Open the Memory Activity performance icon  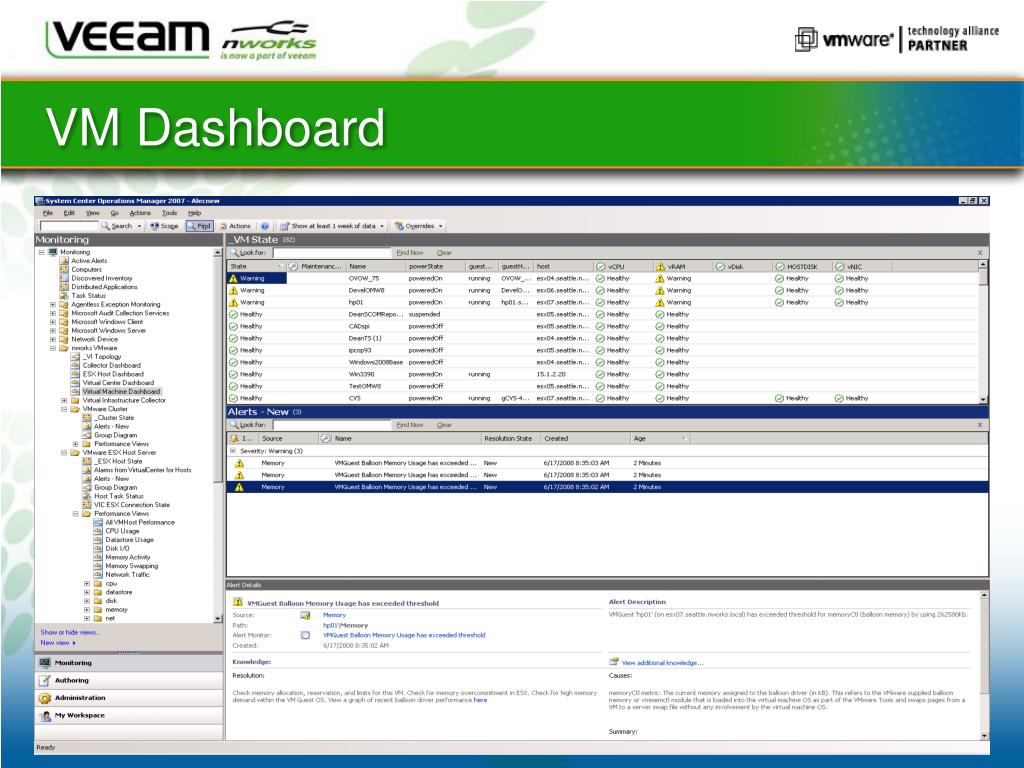pos(98,557)
